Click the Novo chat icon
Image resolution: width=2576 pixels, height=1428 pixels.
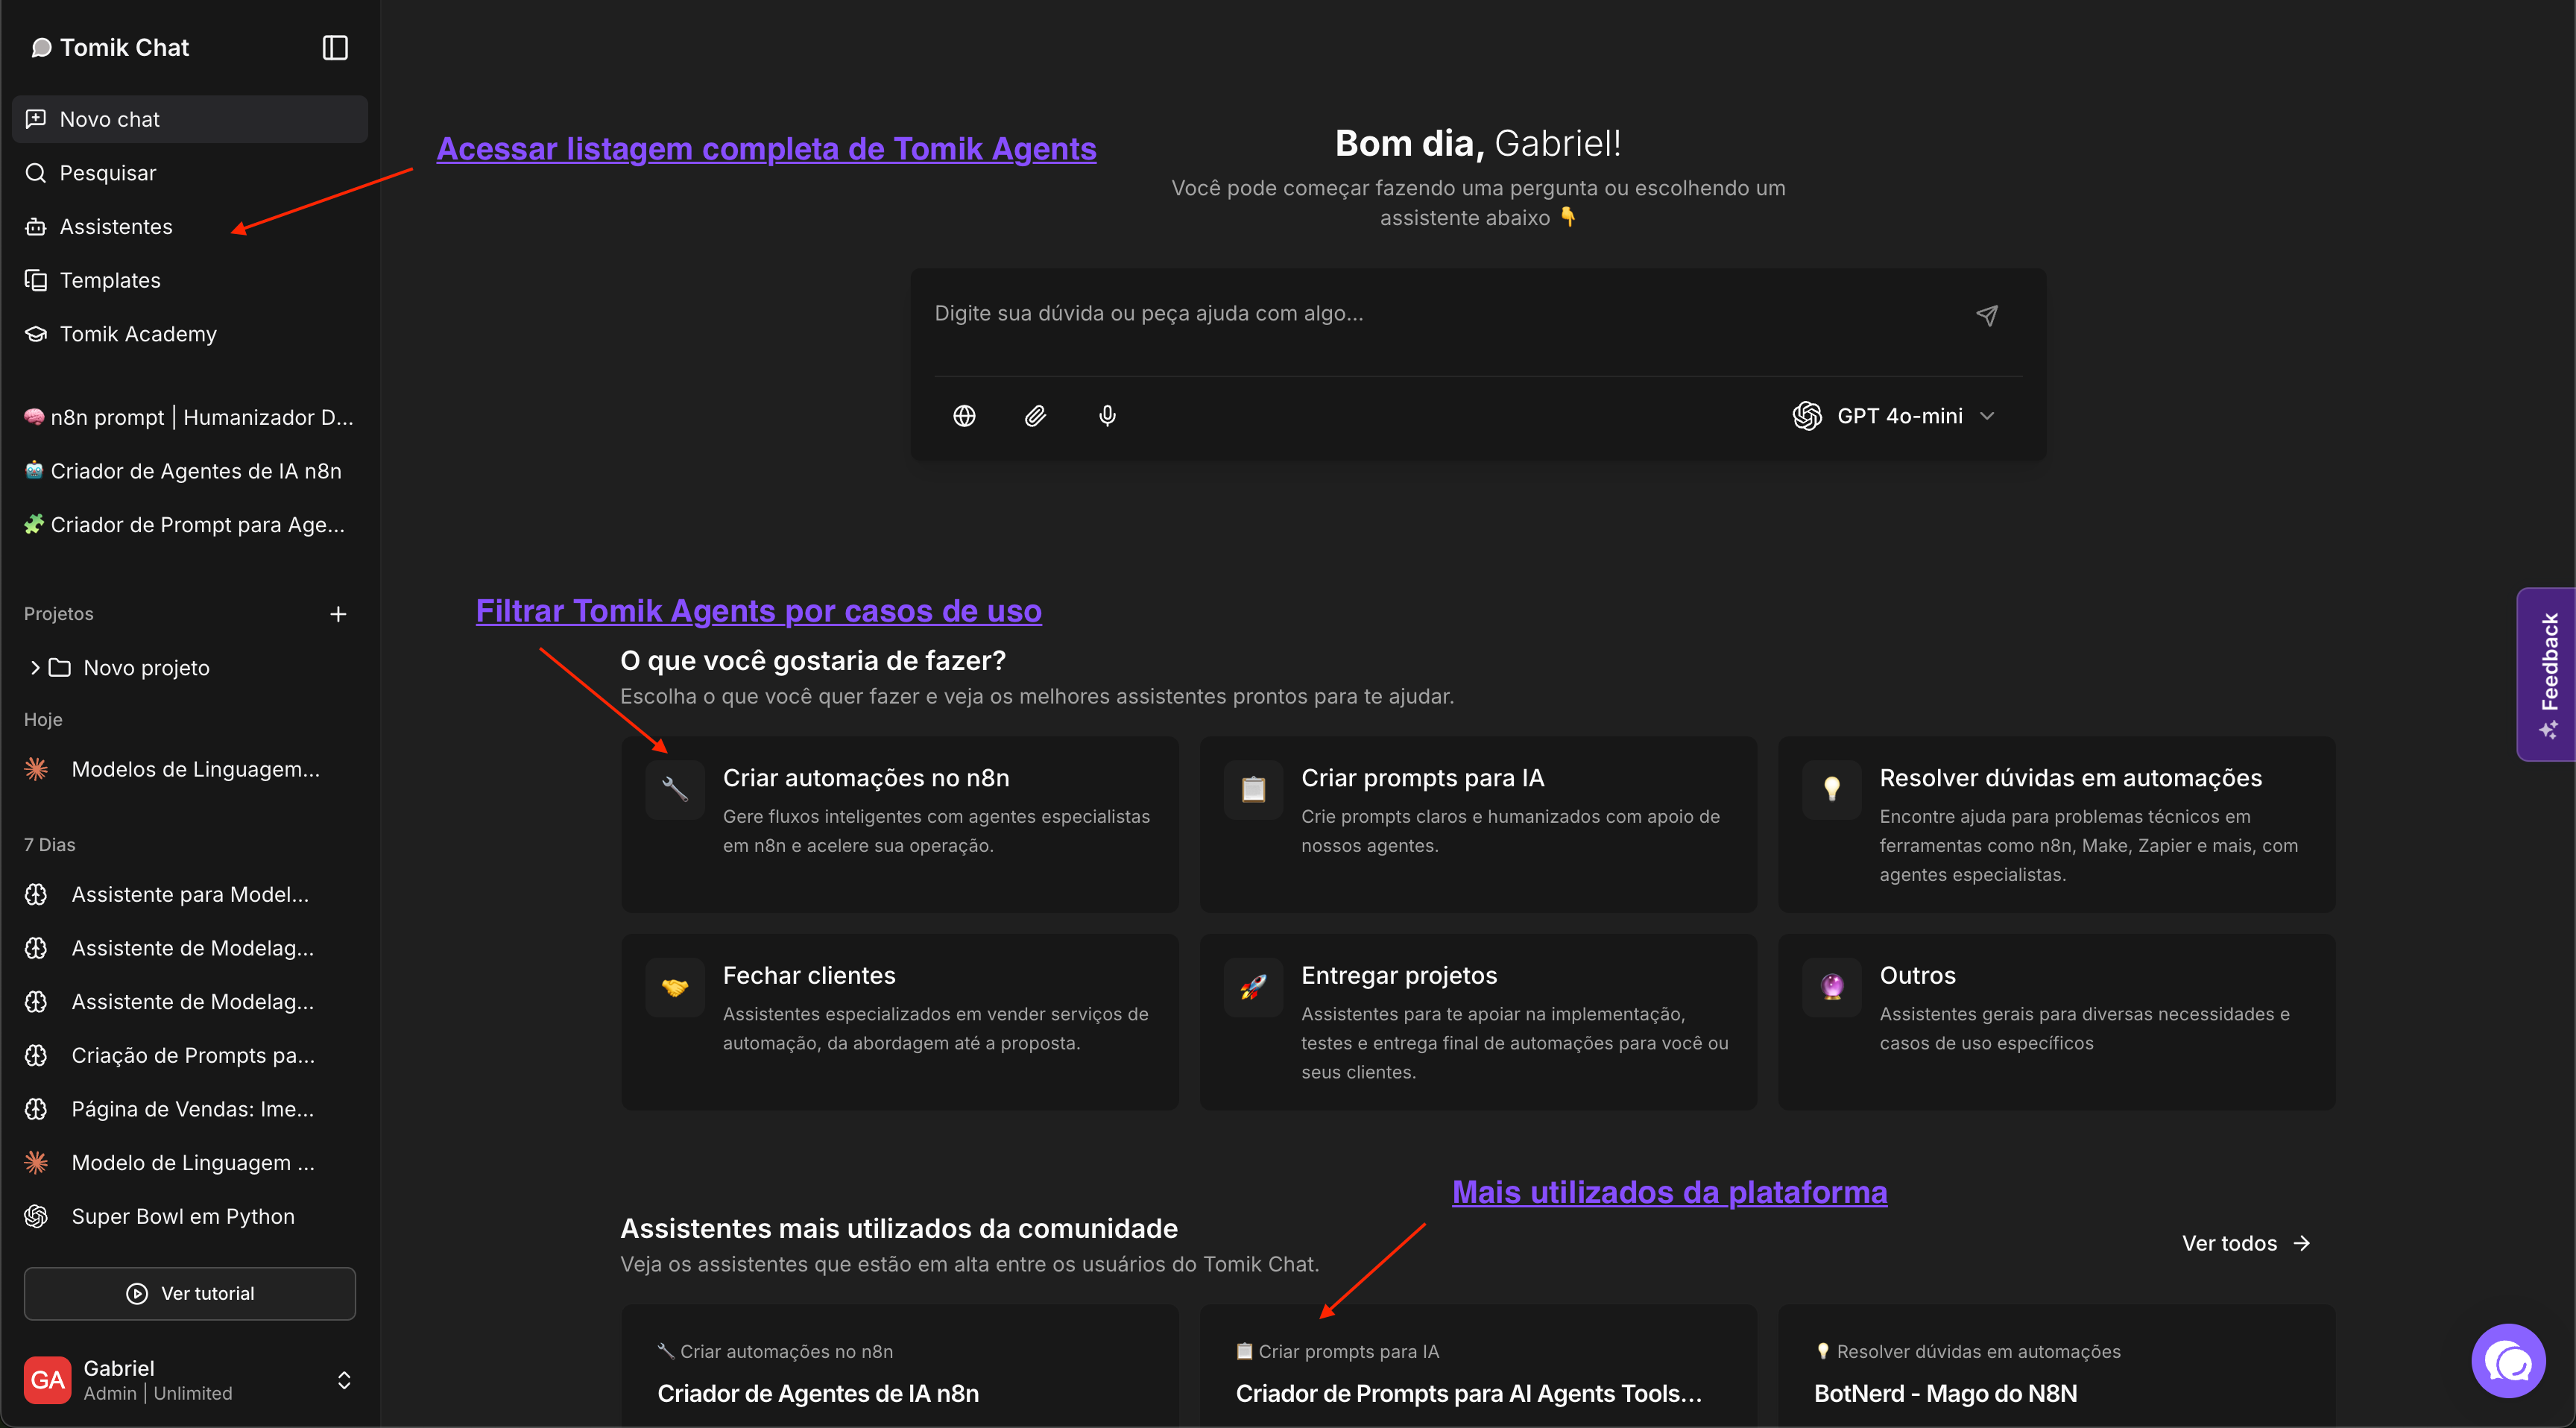tap(36, 119)
